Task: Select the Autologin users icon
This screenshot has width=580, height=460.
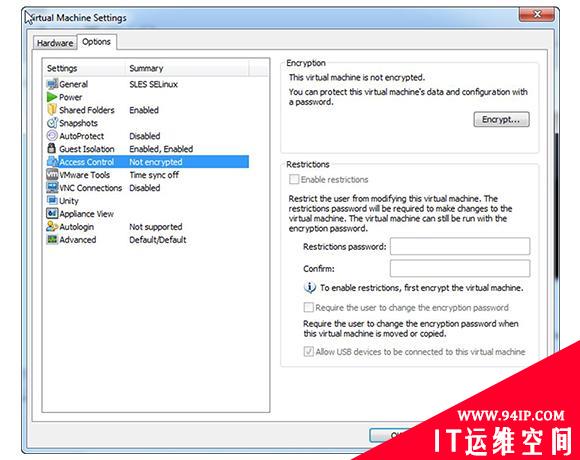Action: (52, 226)
